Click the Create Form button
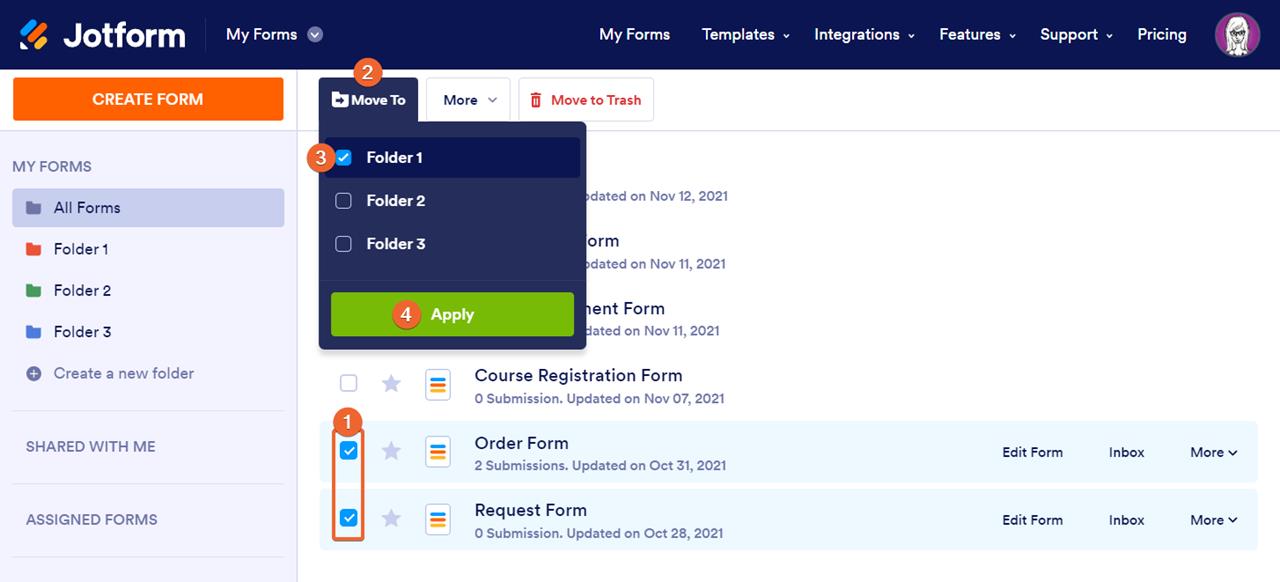Image resolution: width=1280 pixels, height=582 pixels. click(x=148, y=99)
